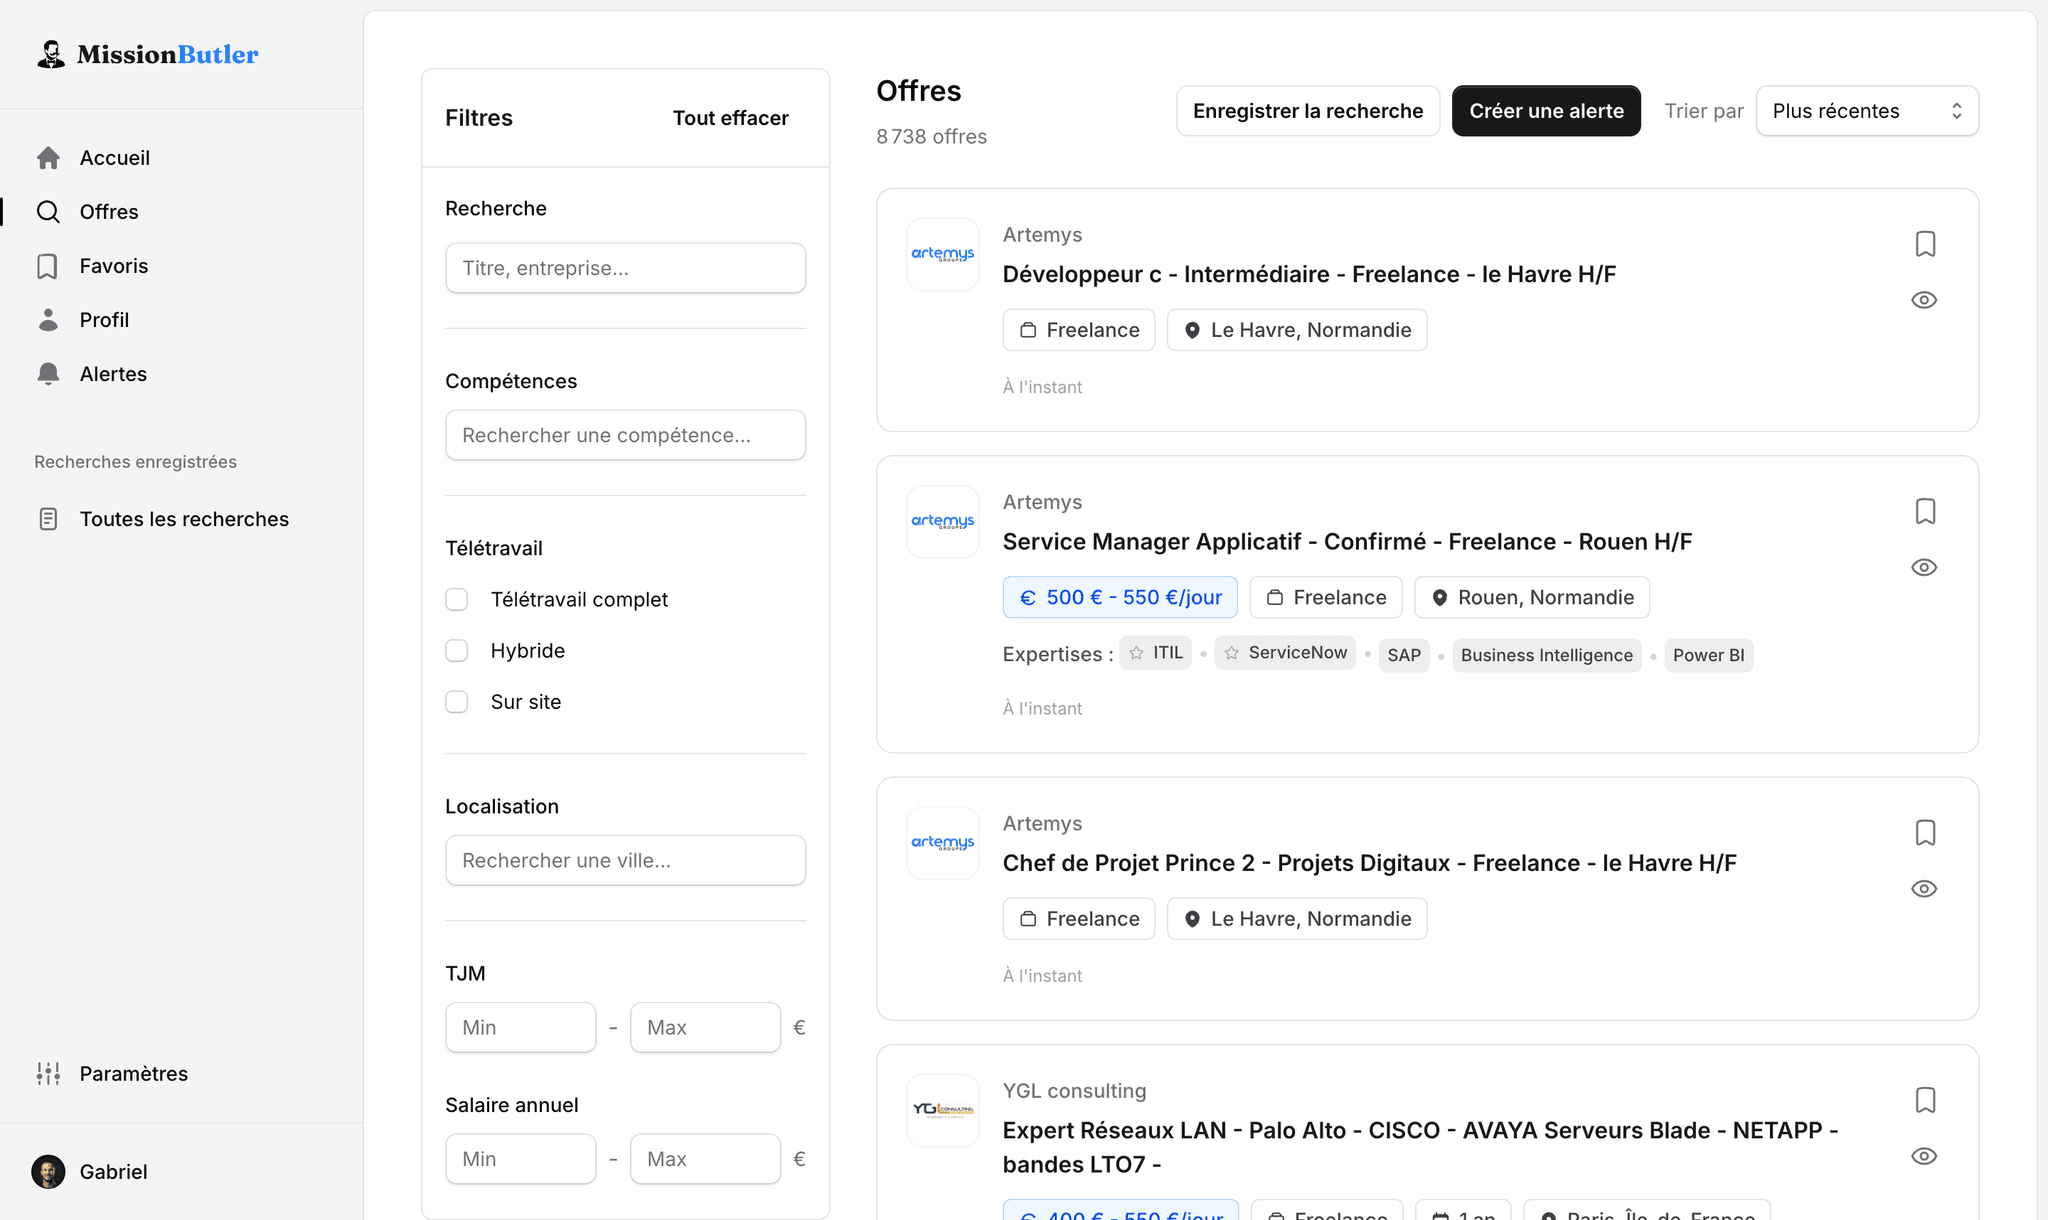Image resolution: width=2048 pixels, height=1220 pixels.
Task: Open Chef de Projet Prince 2 offer title
Action: (x=1370, y=863)
